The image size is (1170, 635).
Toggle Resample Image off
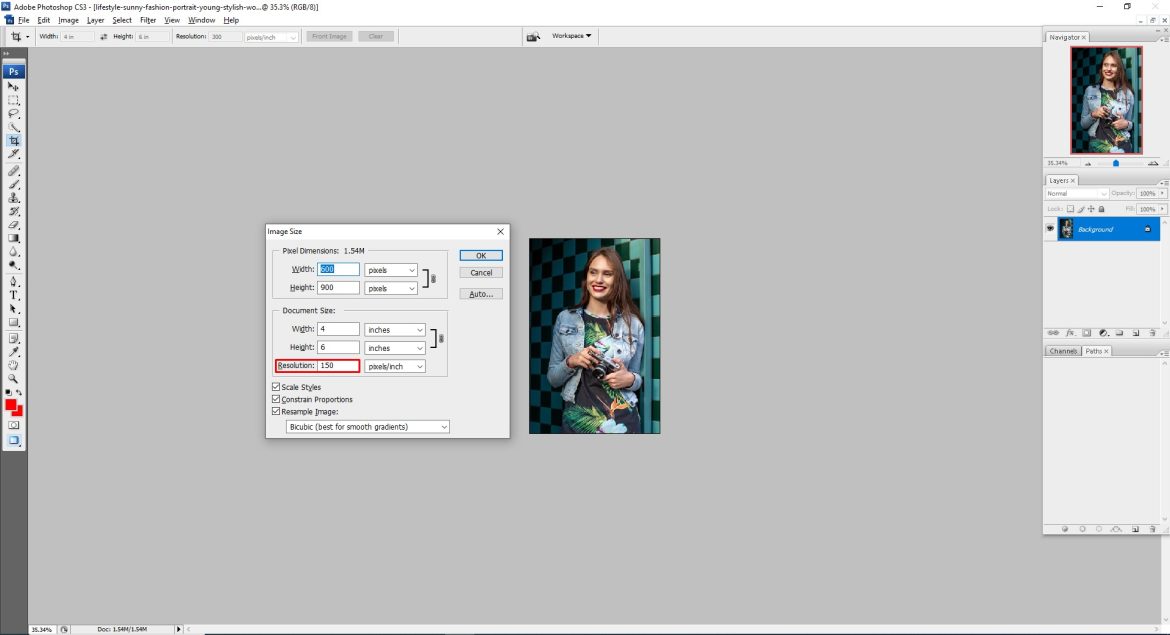tap(275, 411)
